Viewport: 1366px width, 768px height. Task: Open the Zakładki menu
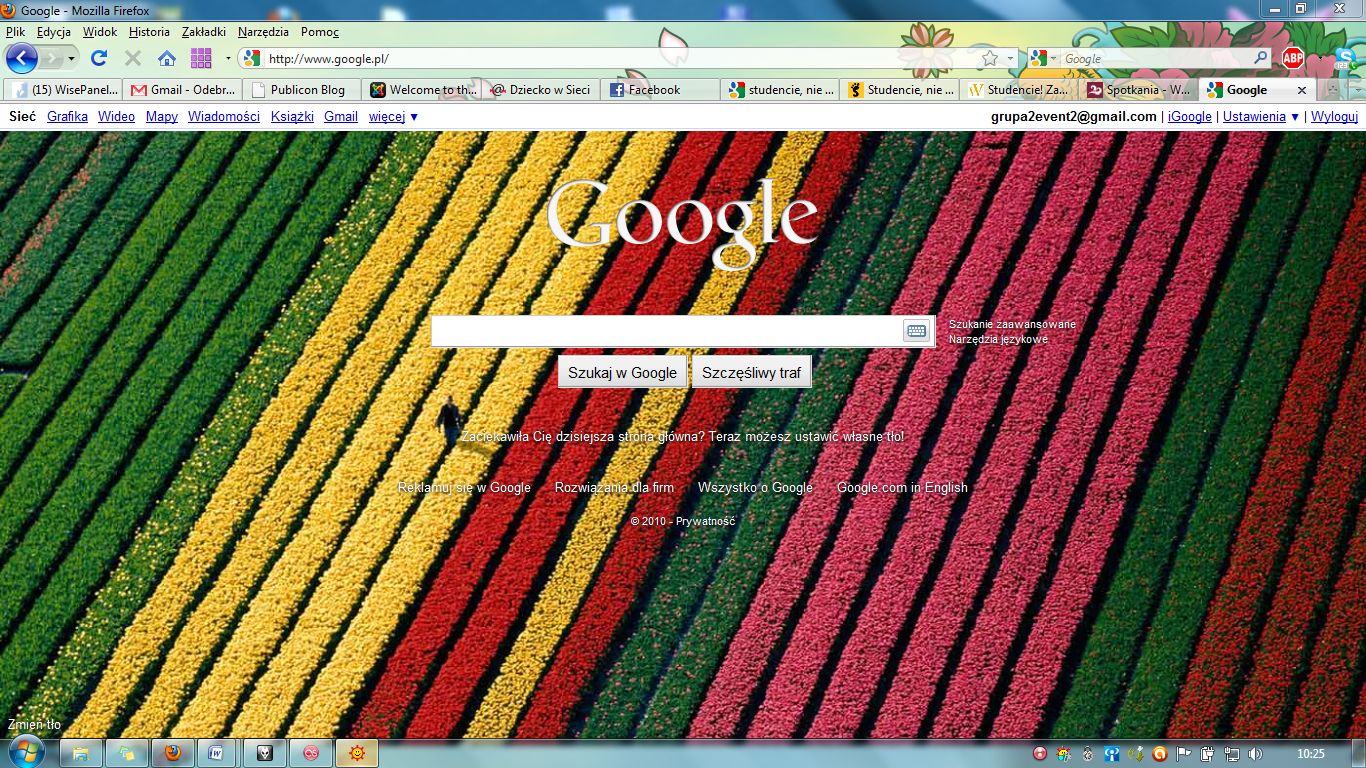point(204,32)
